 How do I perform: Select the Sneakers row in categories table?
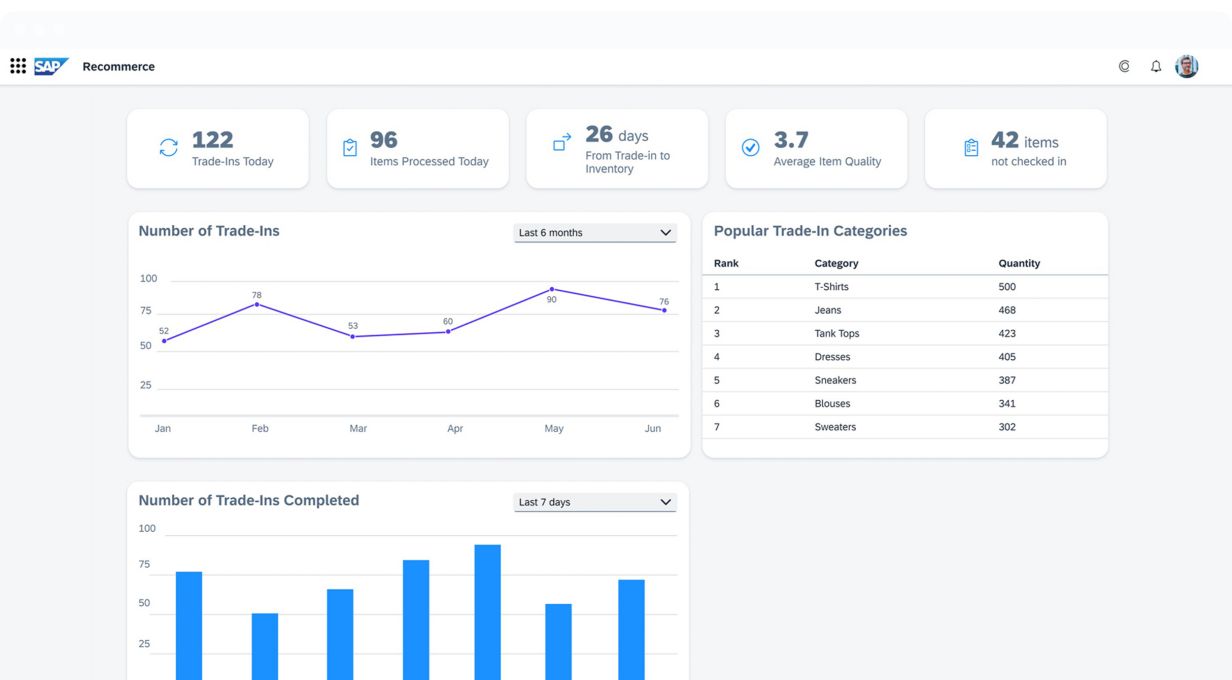click(x=904, y=380)
